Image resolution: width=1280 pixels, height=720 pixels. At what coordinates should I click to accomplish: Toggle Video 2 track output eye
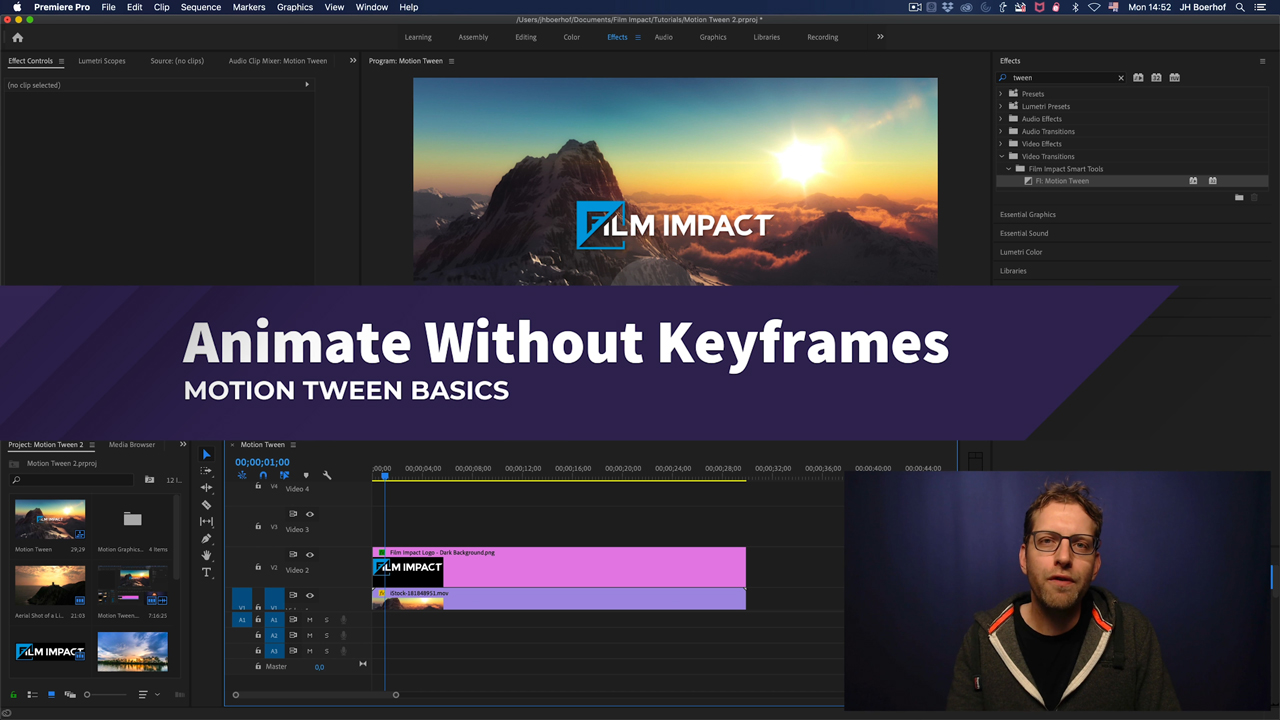point(310,555)
